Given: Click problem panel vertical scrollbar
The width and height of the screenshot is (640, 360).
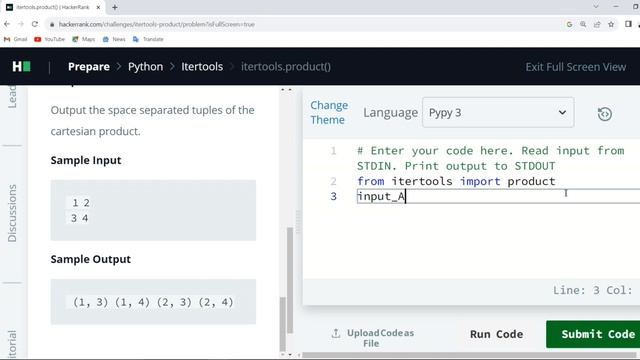Looking at the screenshot, I should click(289, 280).
